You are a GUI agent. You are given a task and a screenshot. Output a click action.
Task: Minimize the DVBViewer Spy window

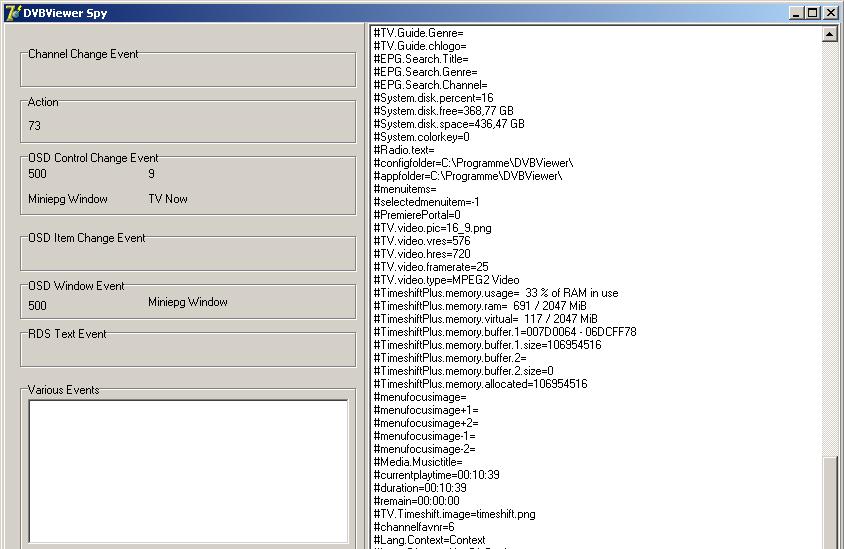(x=796, y=13)
